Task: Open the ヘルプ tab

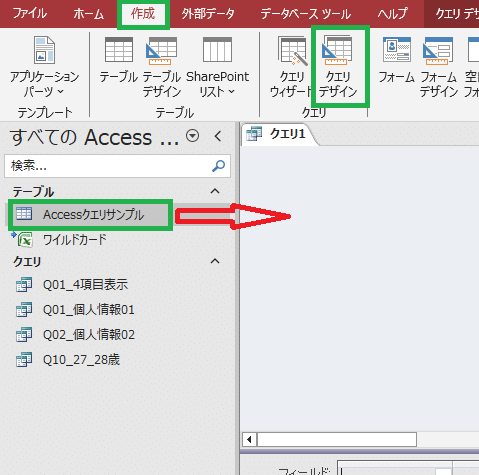Action: pos(392,14)
